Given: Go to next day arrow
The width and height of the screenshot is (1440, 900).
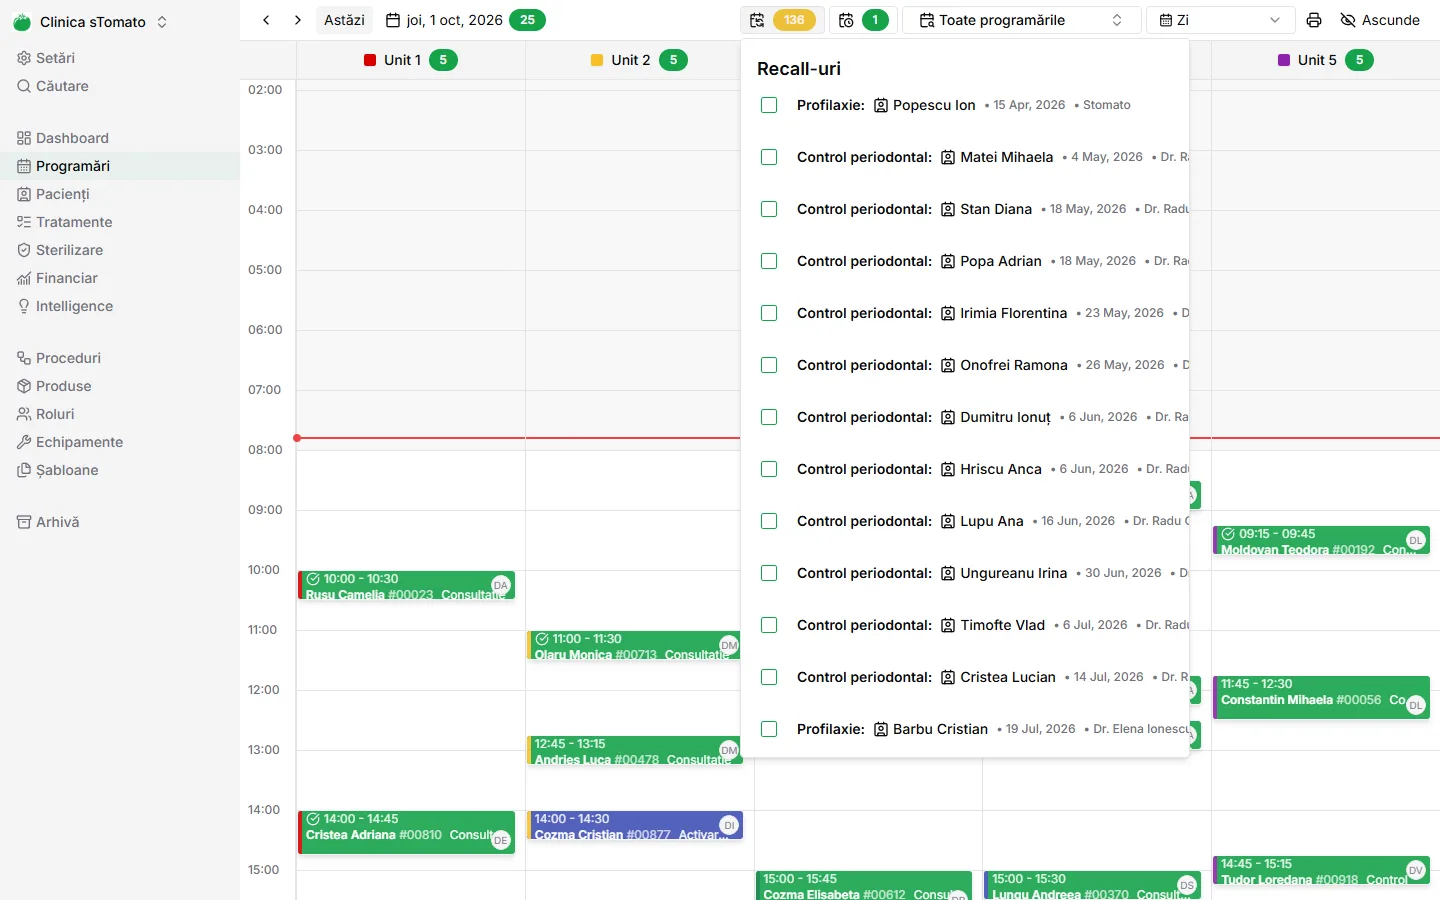Looking at the screenshot, I should tap(298, 20).
